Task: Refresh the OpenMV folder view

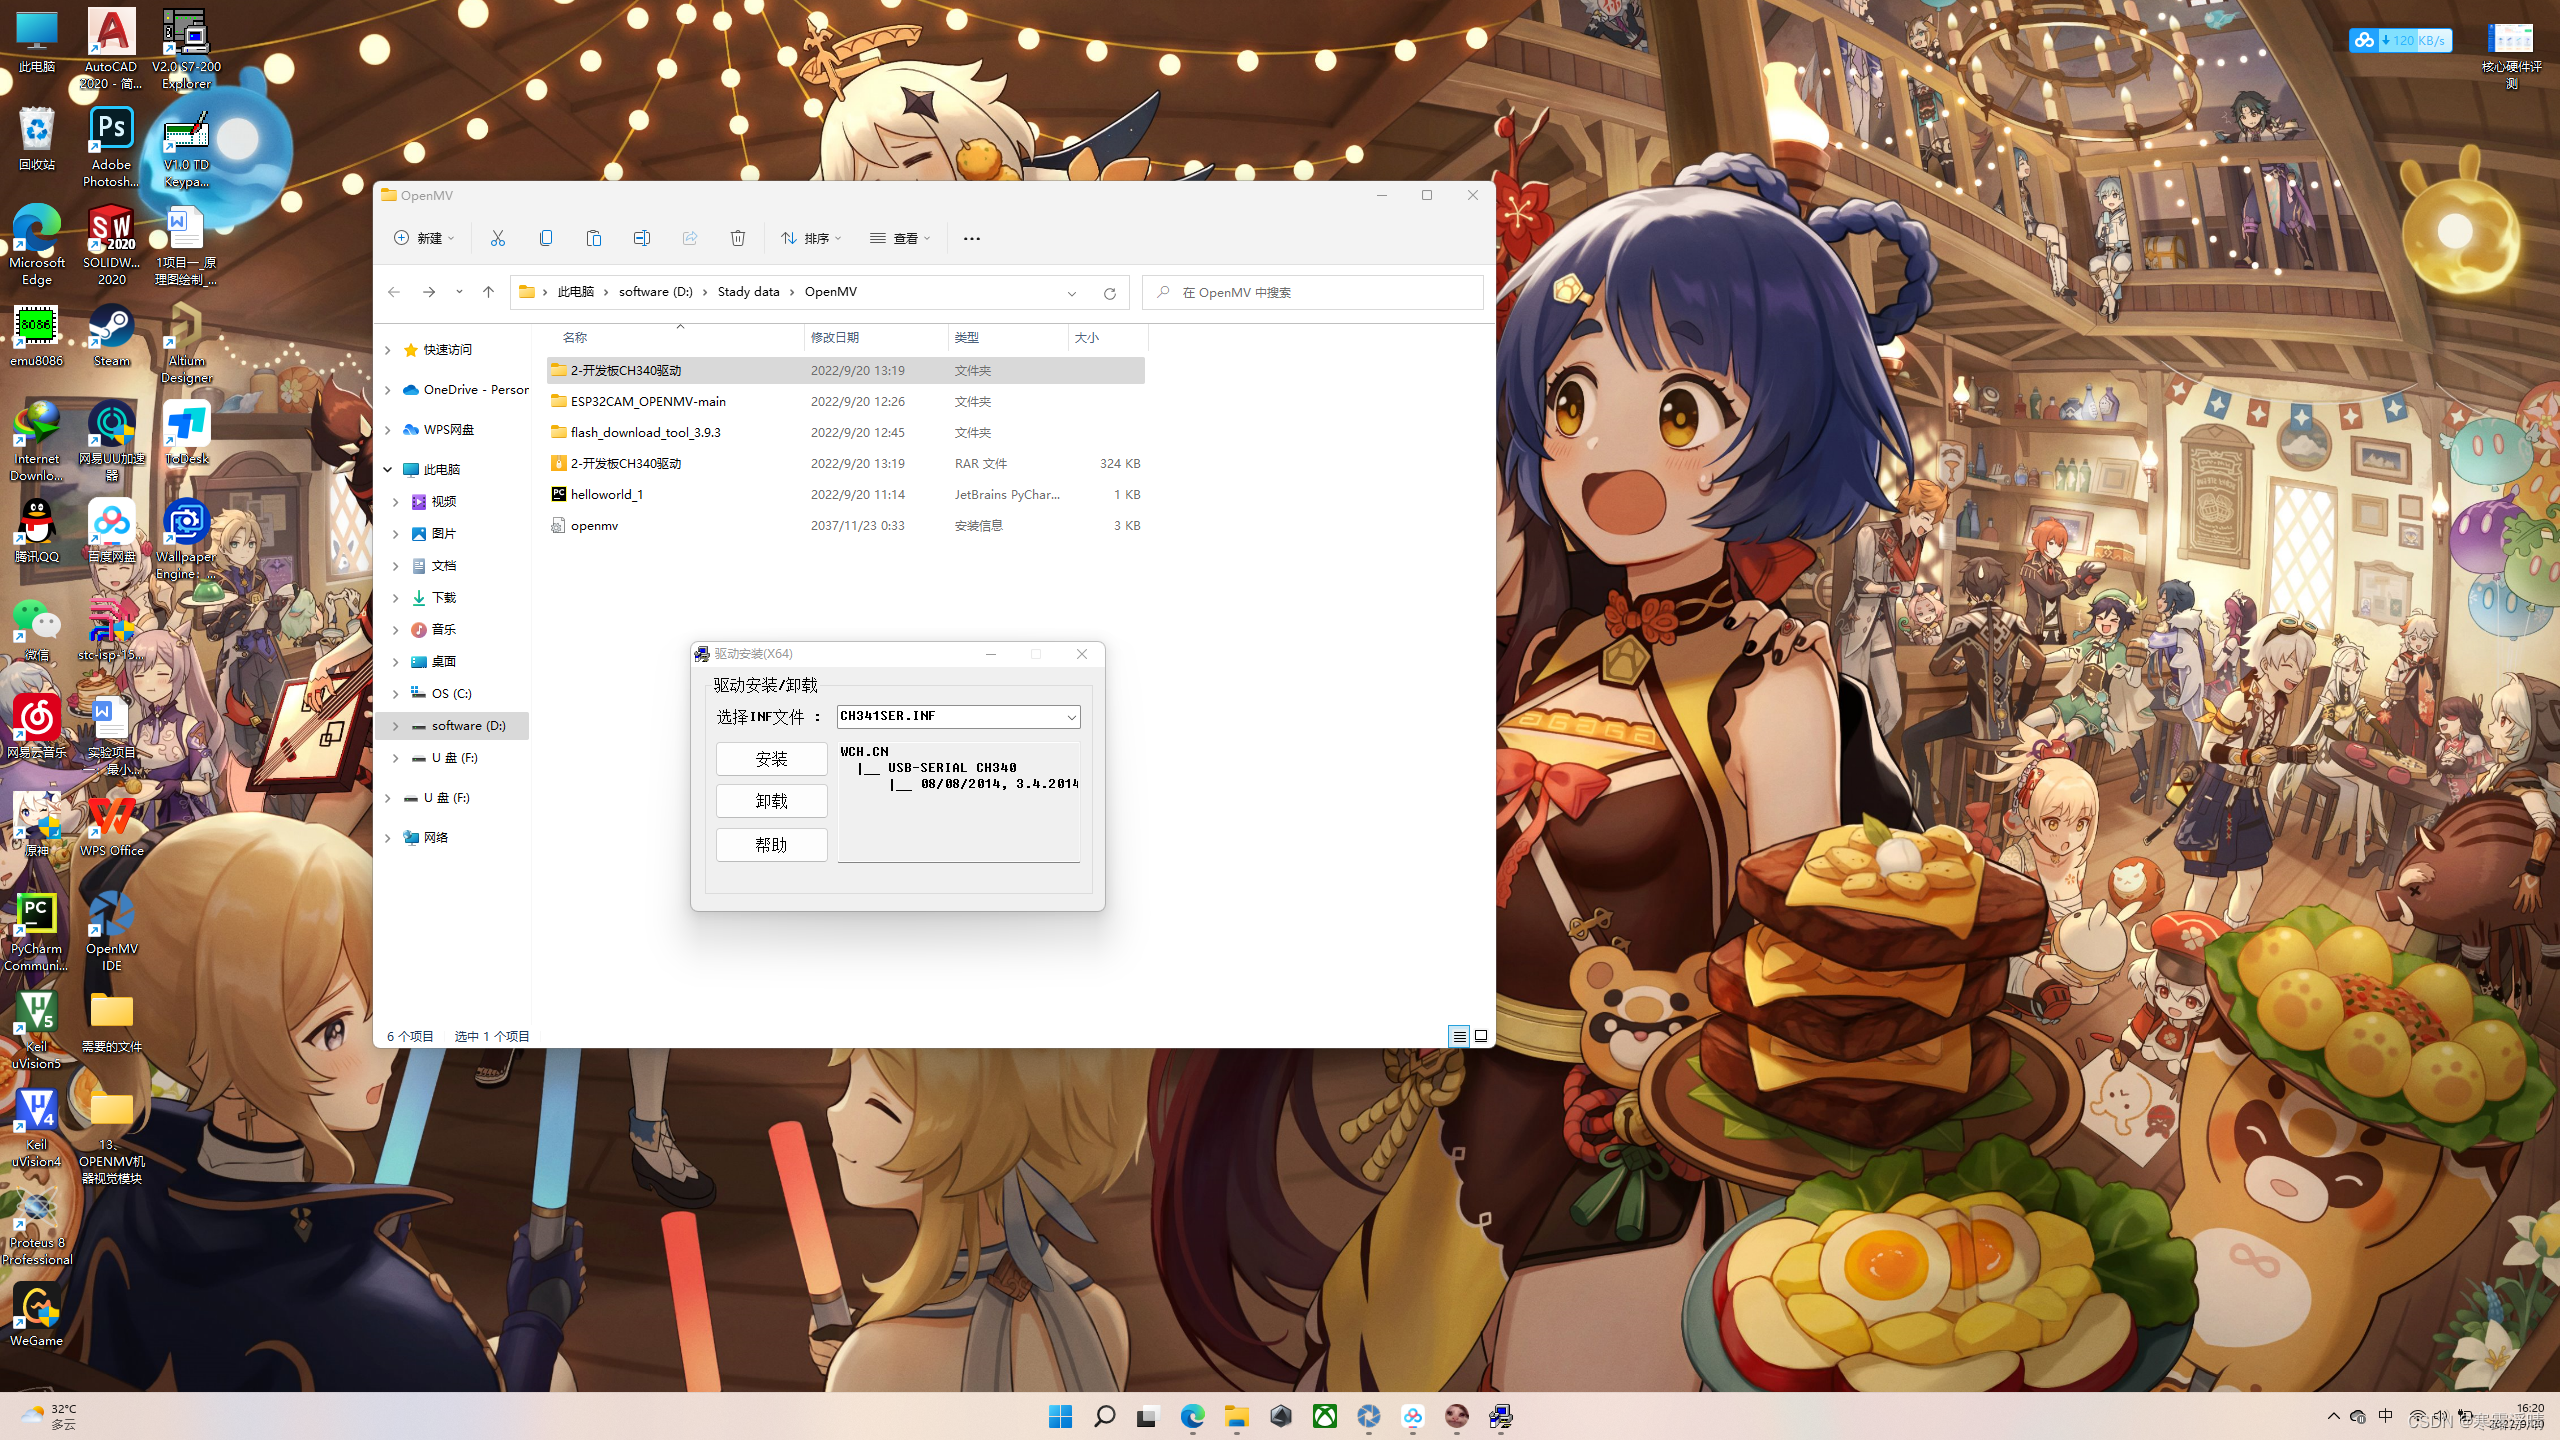Action: point(1109,293)
